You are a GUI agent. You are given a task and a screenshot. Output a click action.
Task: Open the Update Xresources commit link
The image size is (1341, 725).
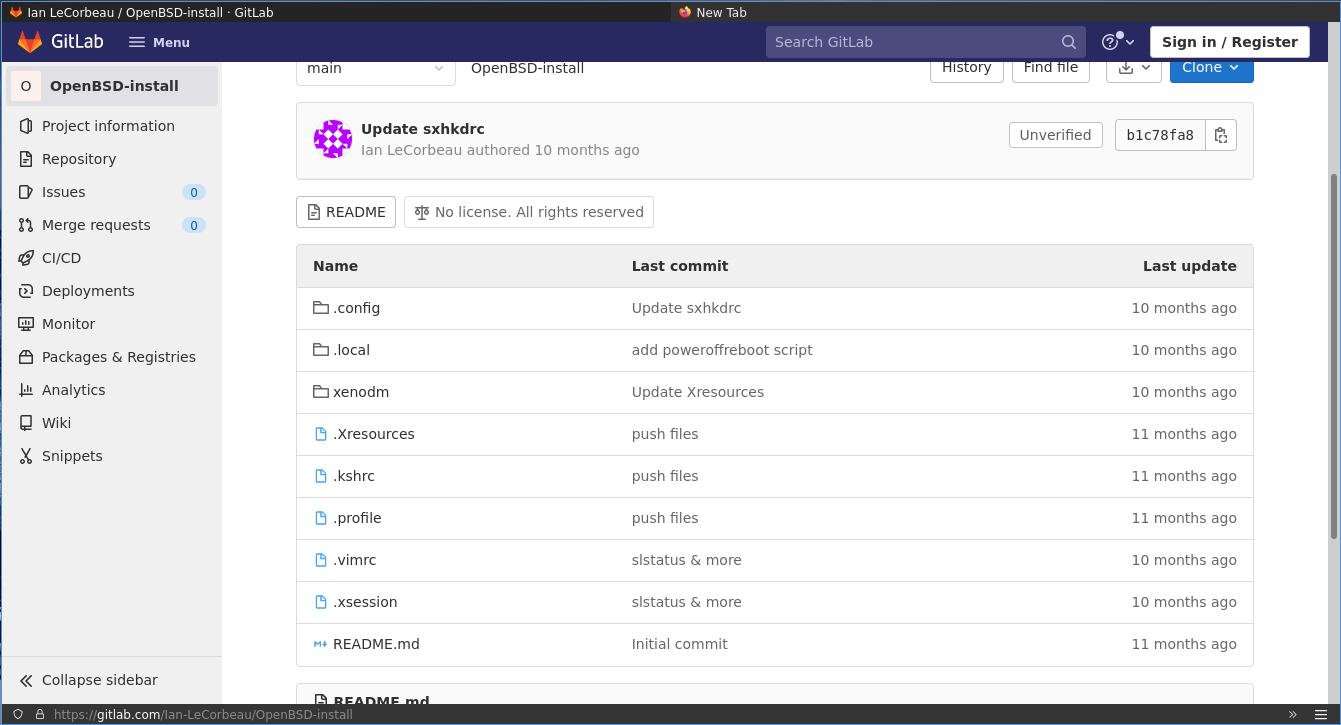pos(698,392)
